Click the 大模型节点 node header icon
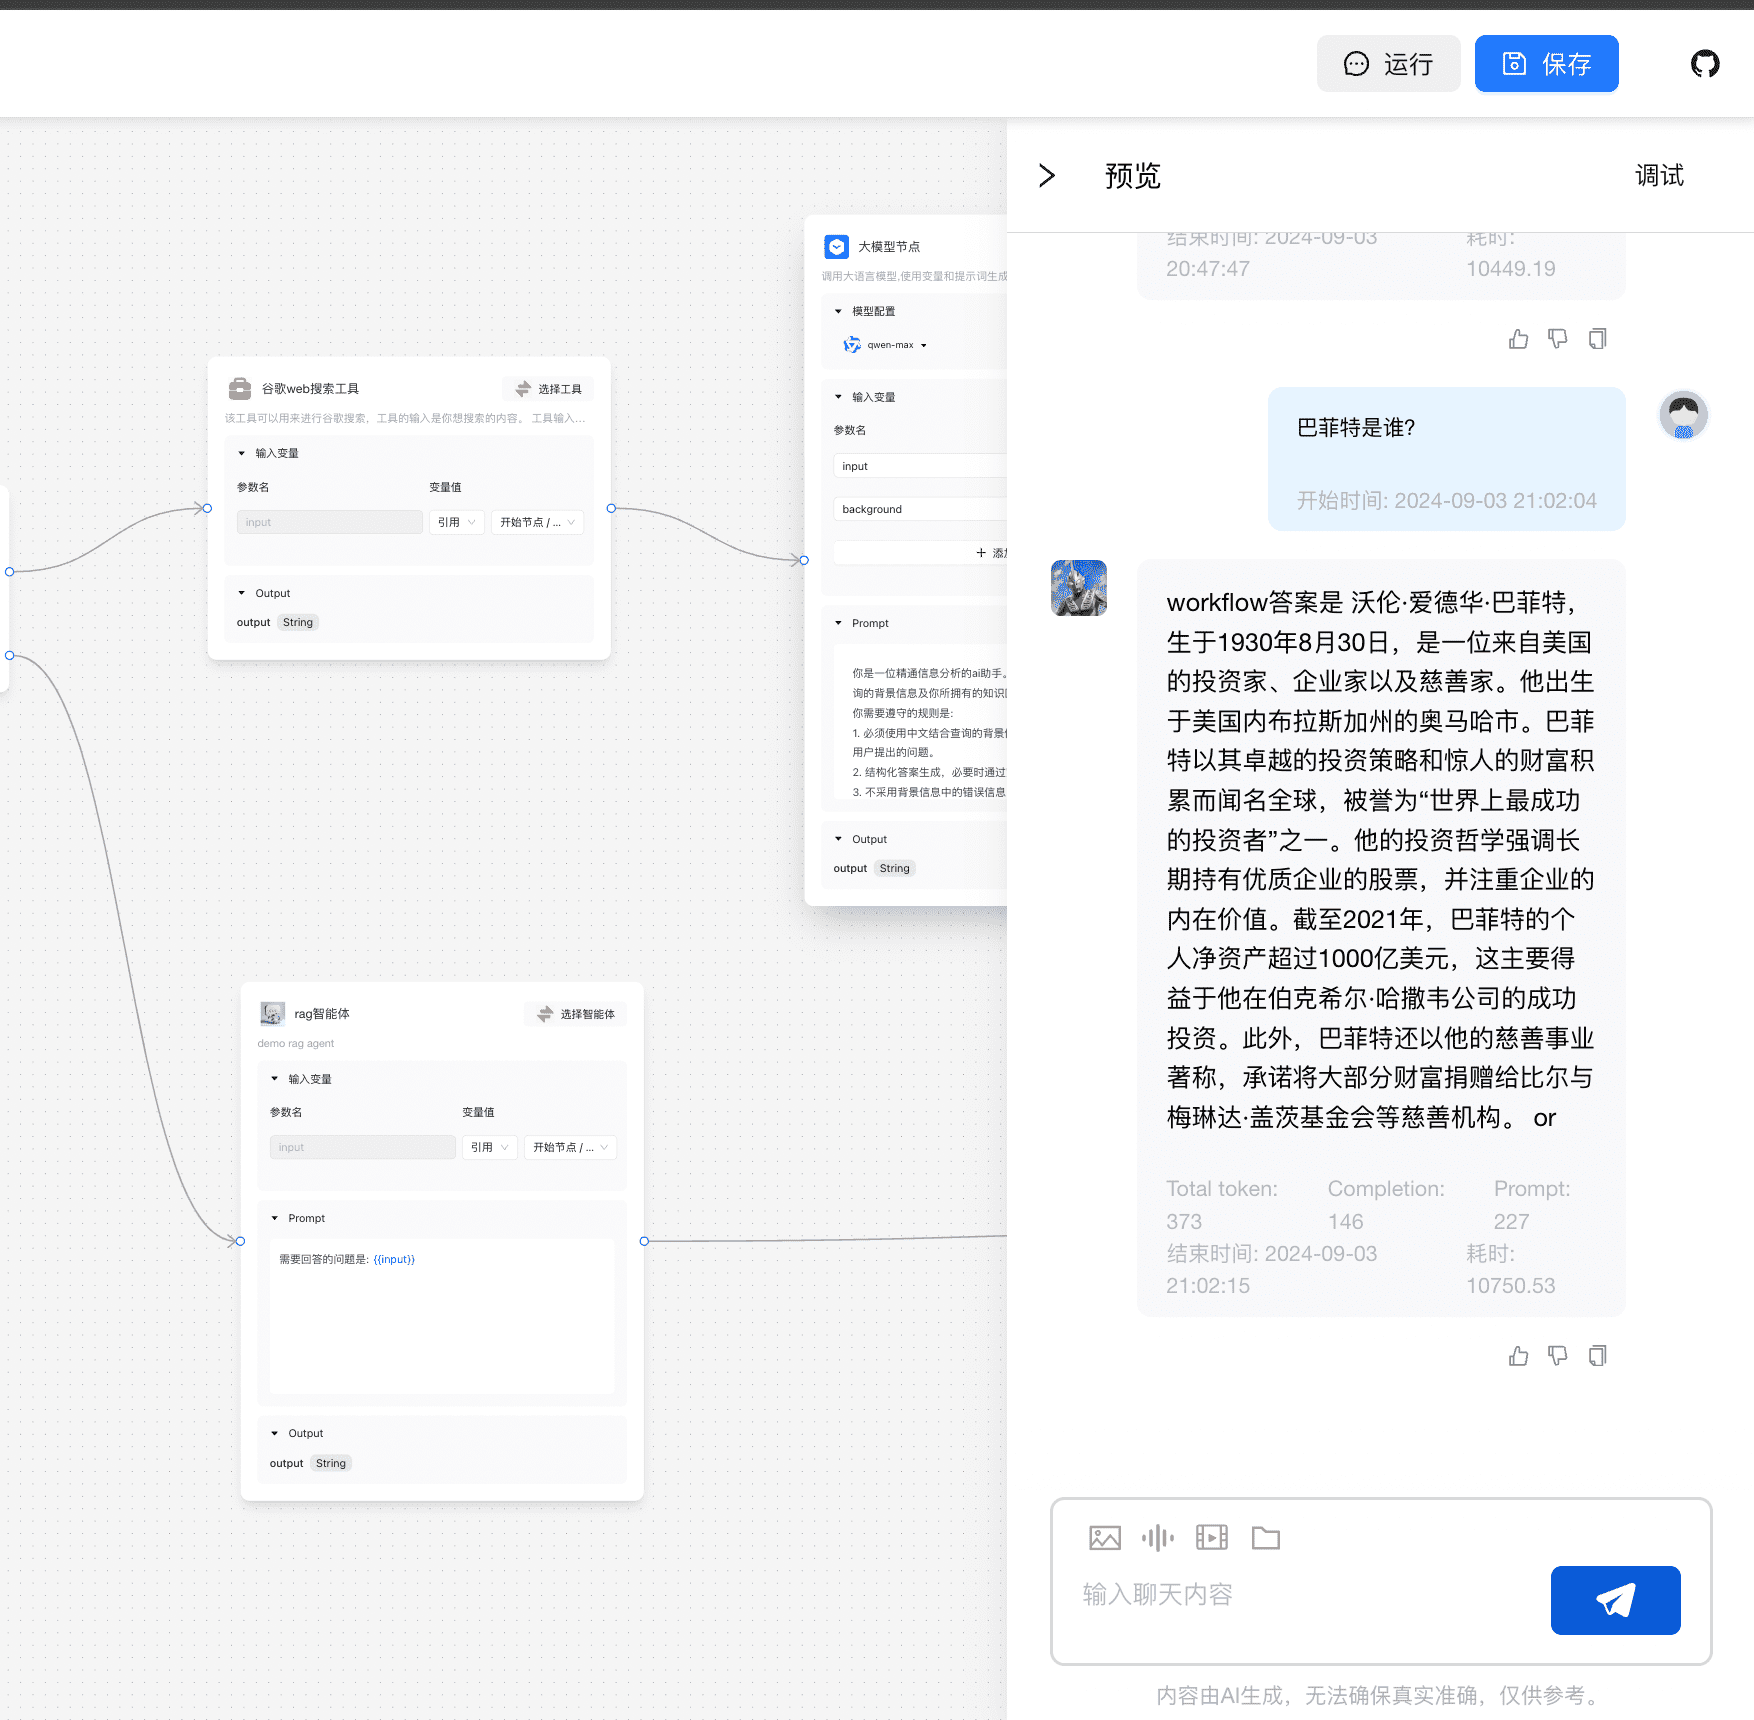The image size is (1754, 1720). 836,246
